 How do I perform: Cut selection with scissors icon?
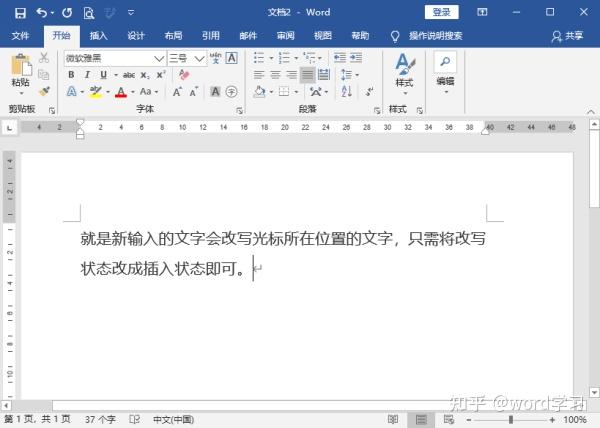[44, 58]
